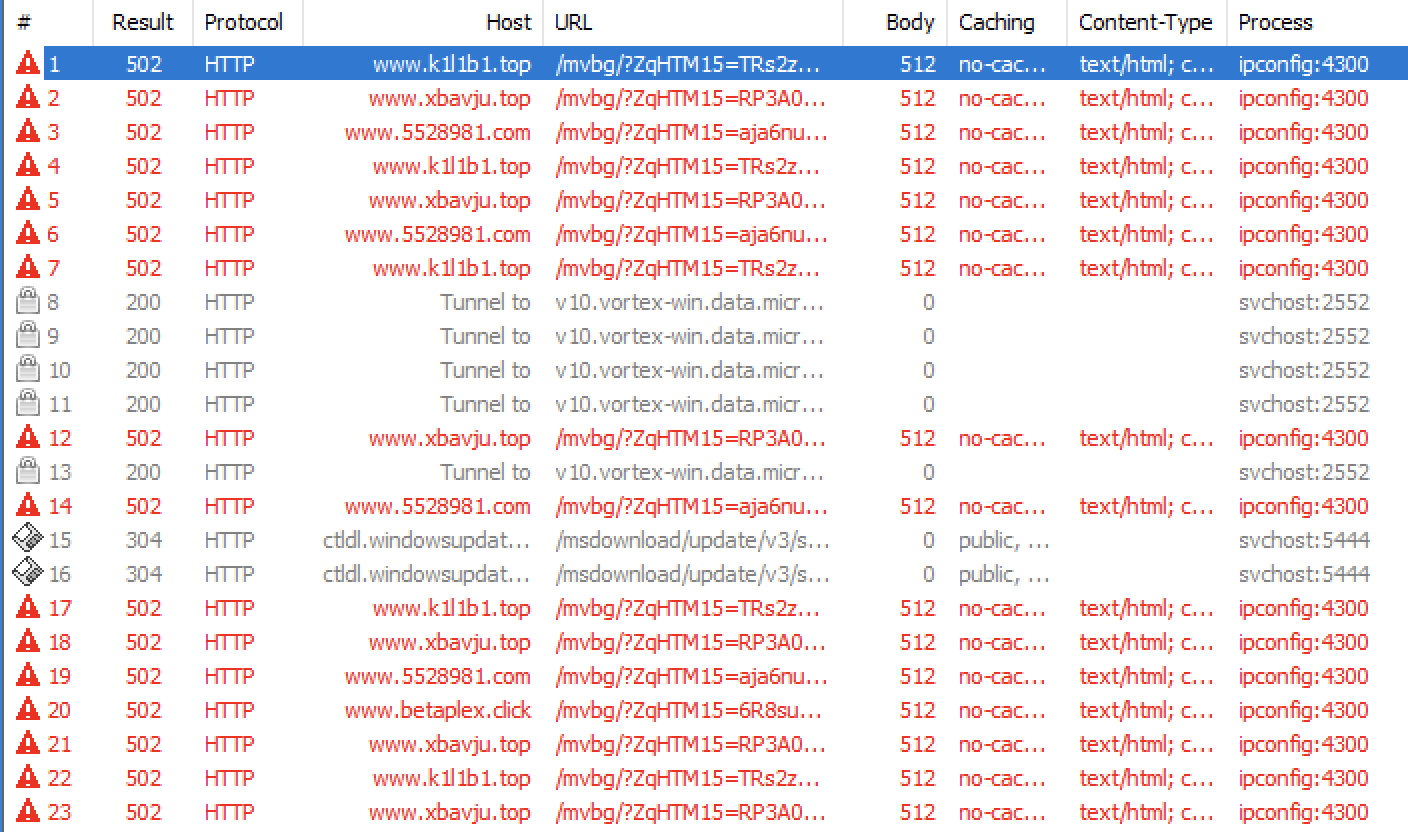Screen dimensions: 1408x832
Task: Click host www.k1l1b1.top in session 7
Action: click(451, 268)
